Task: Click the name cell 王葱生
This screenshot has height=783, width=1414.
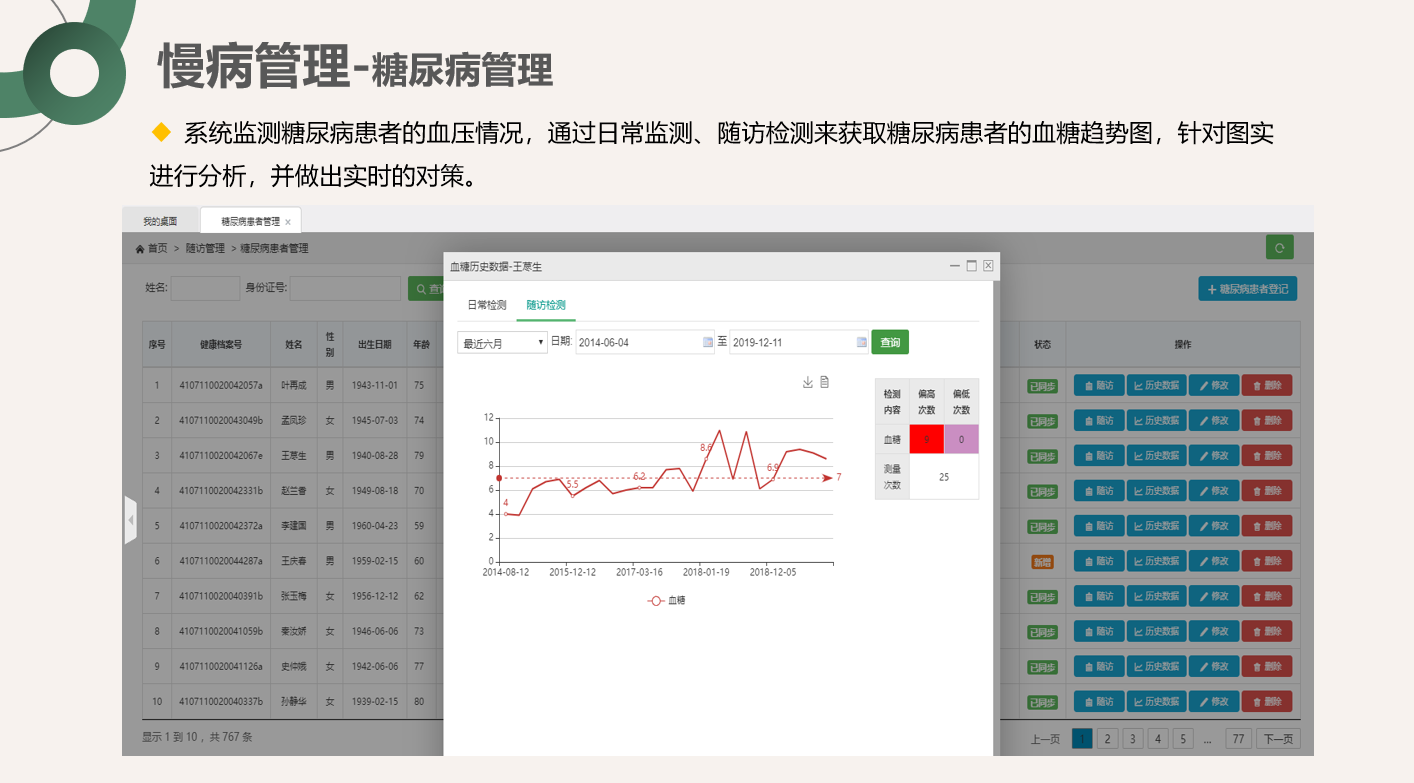Action: pyautogui.click(x=293, y=455)
